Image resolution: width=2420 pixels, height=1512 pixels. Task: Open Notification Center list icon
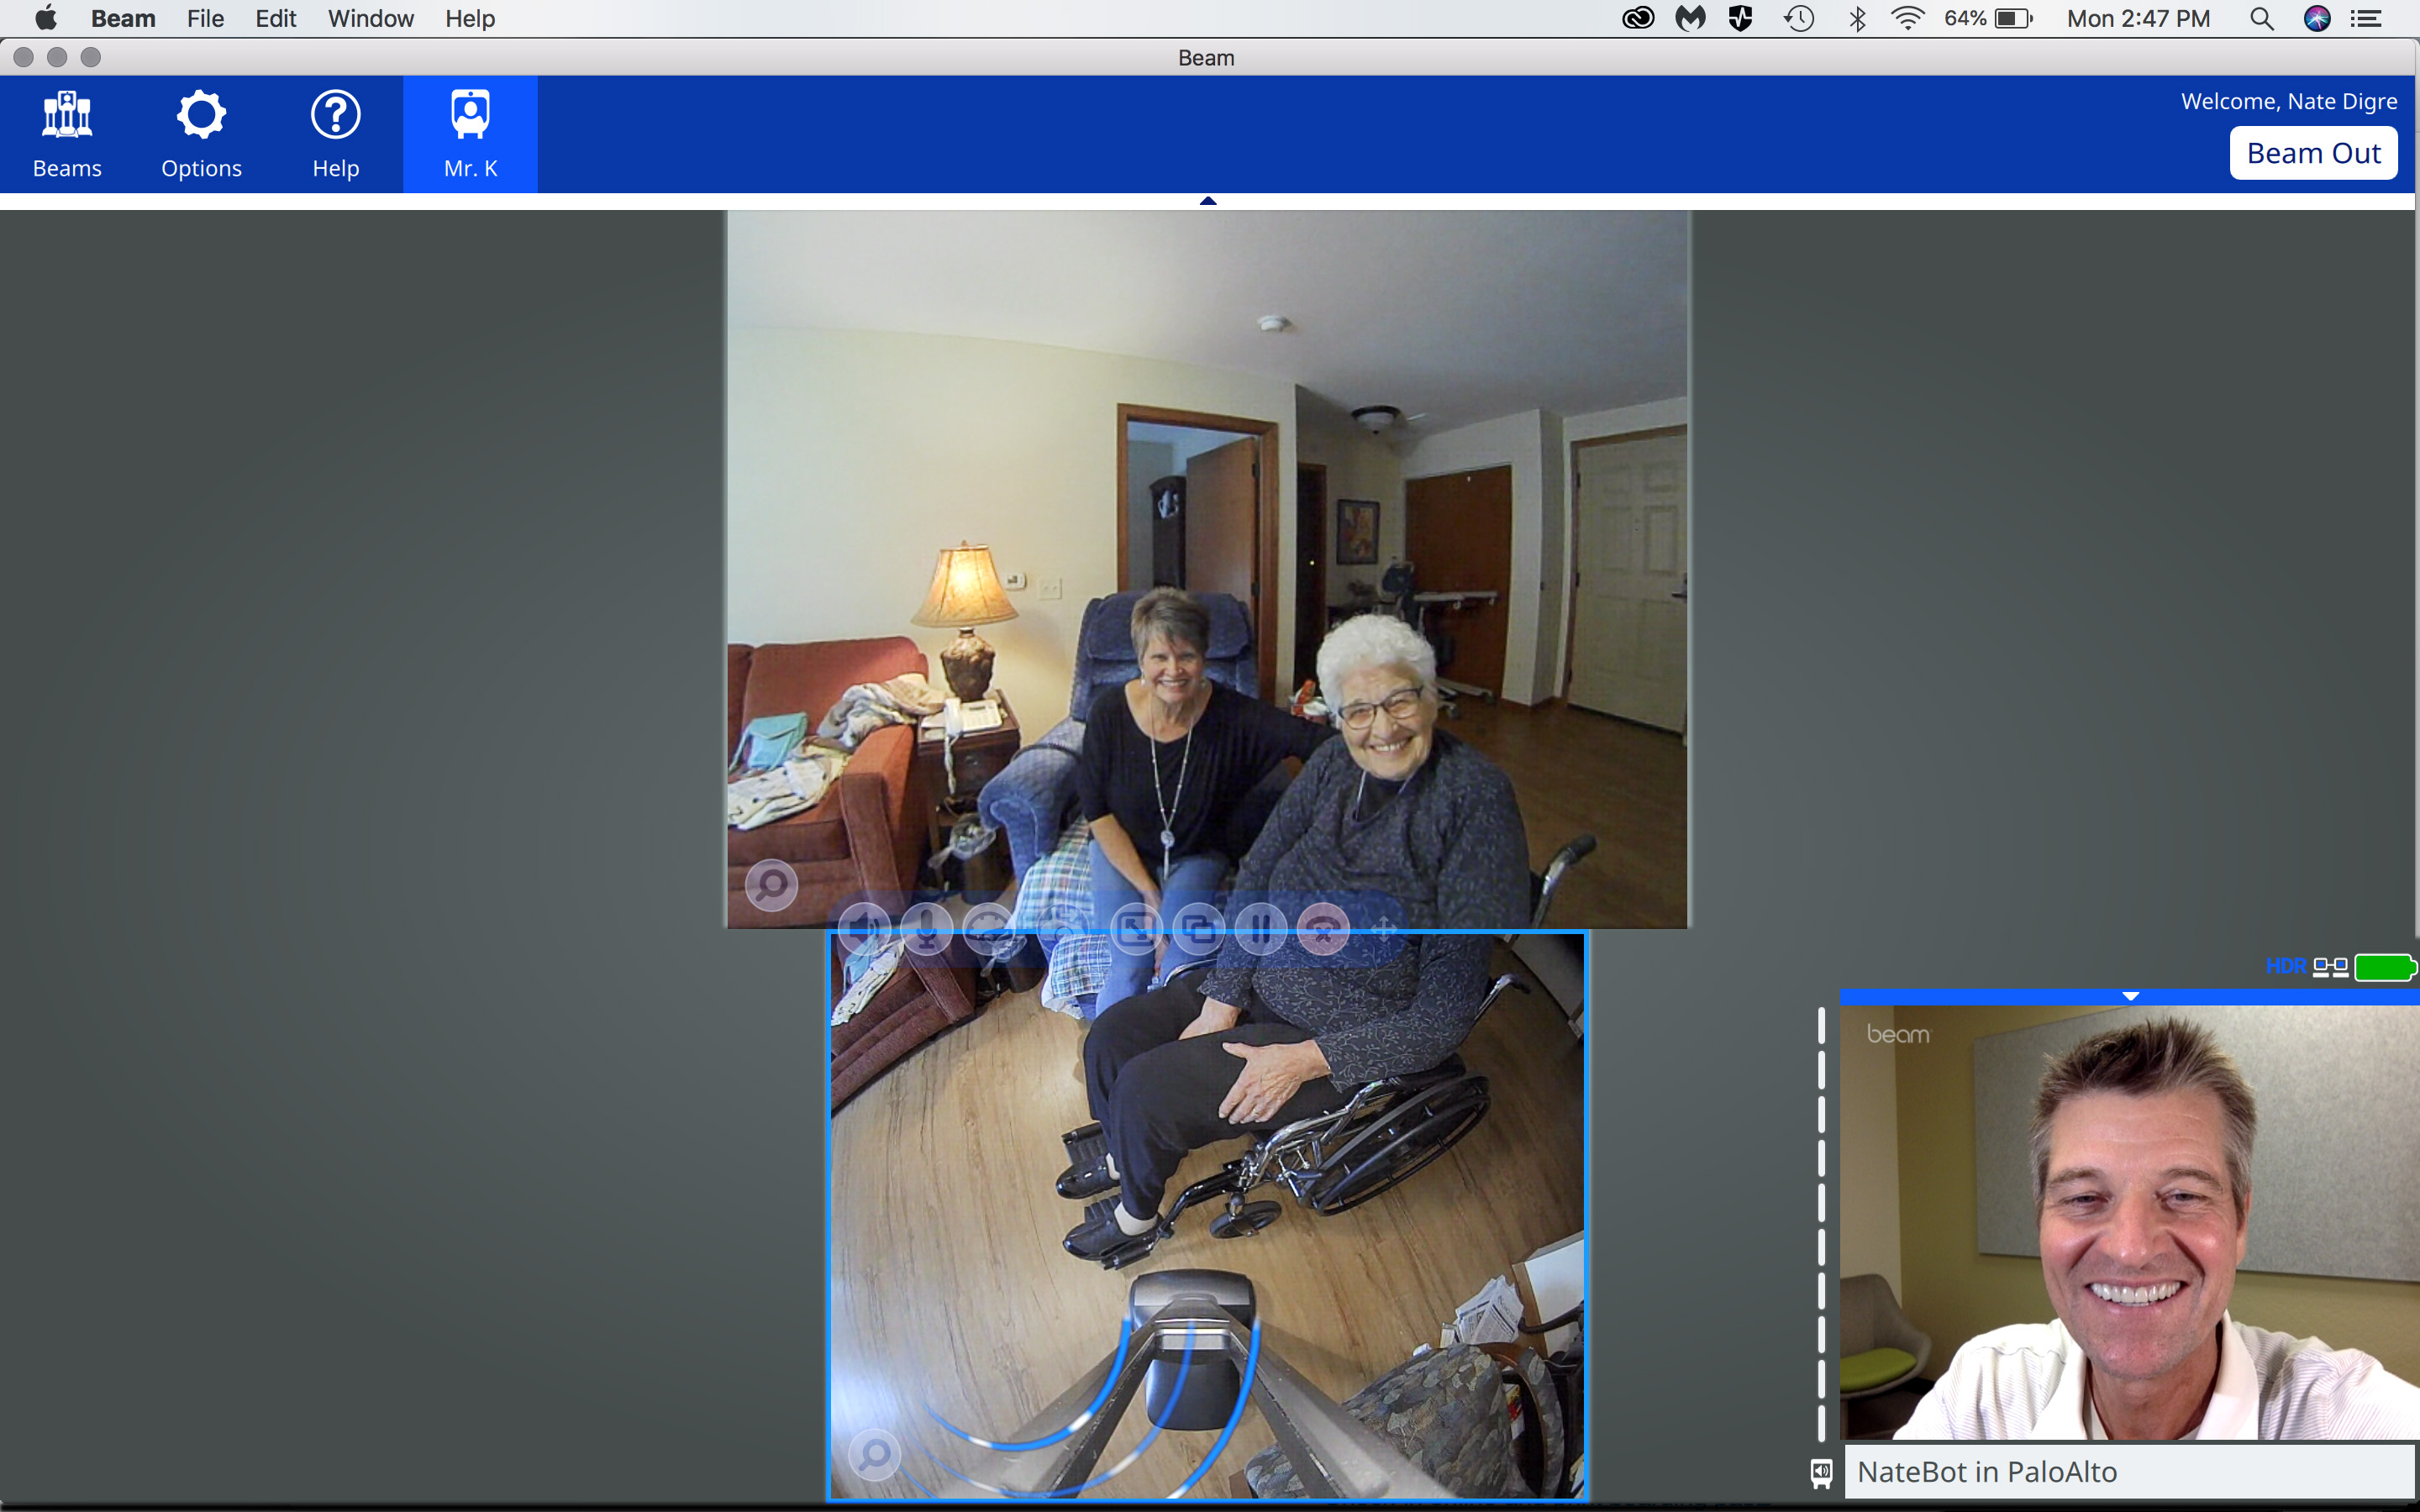(2367, 18)
